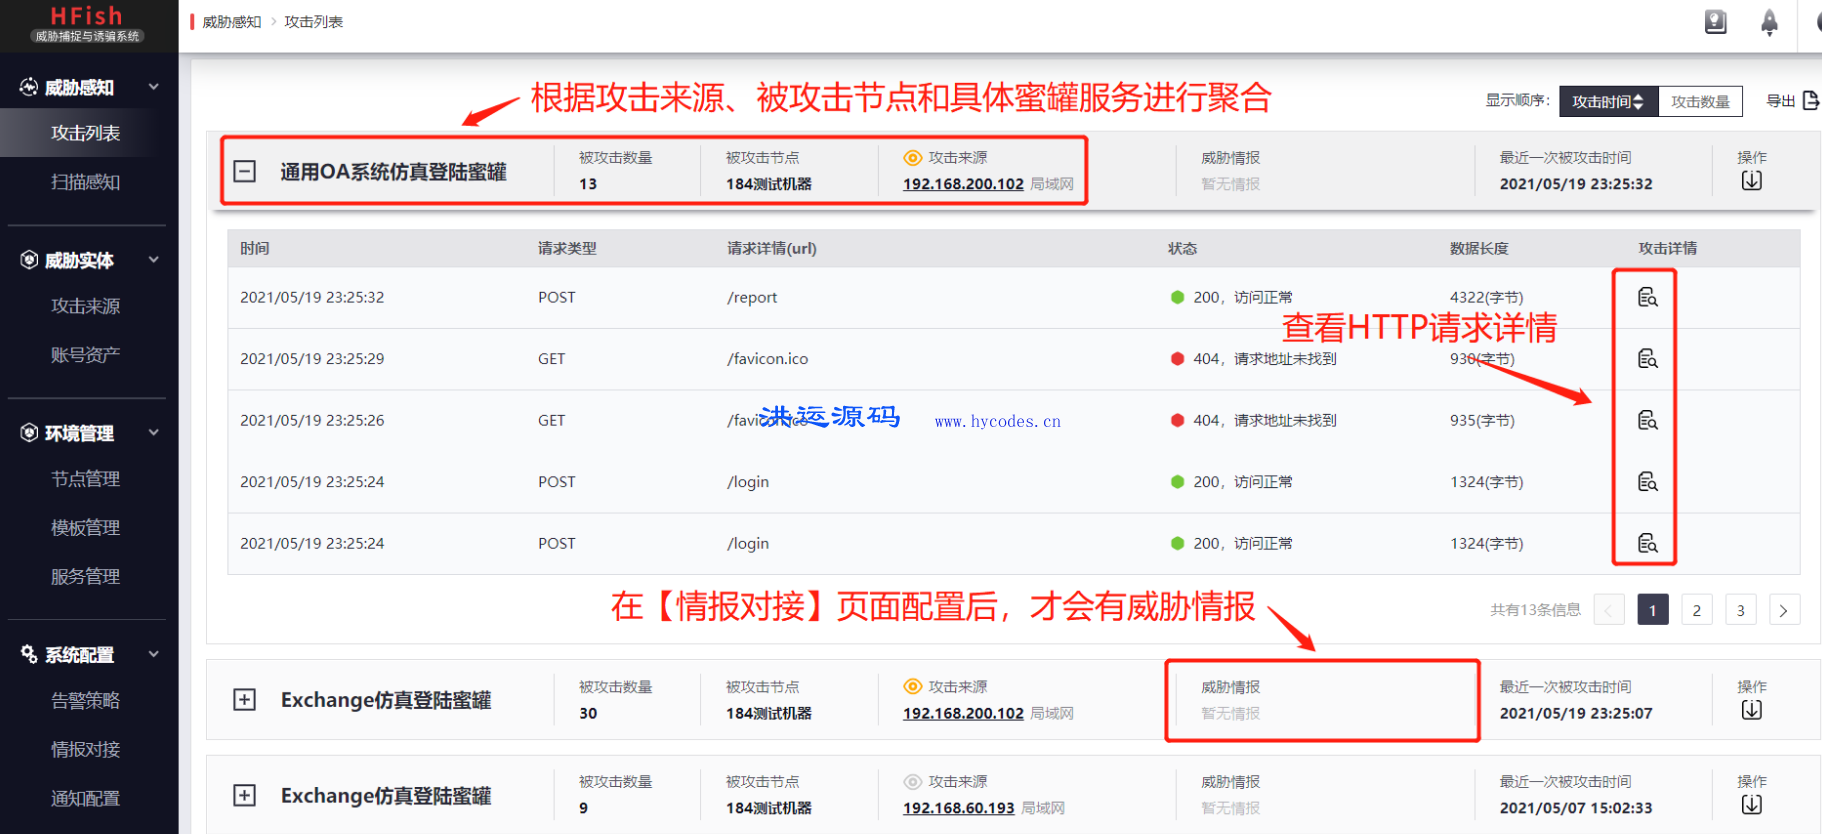Screen dimensions: 1822x834
Task: Open 模板管理 menu item
Action: tap(86, 528)
